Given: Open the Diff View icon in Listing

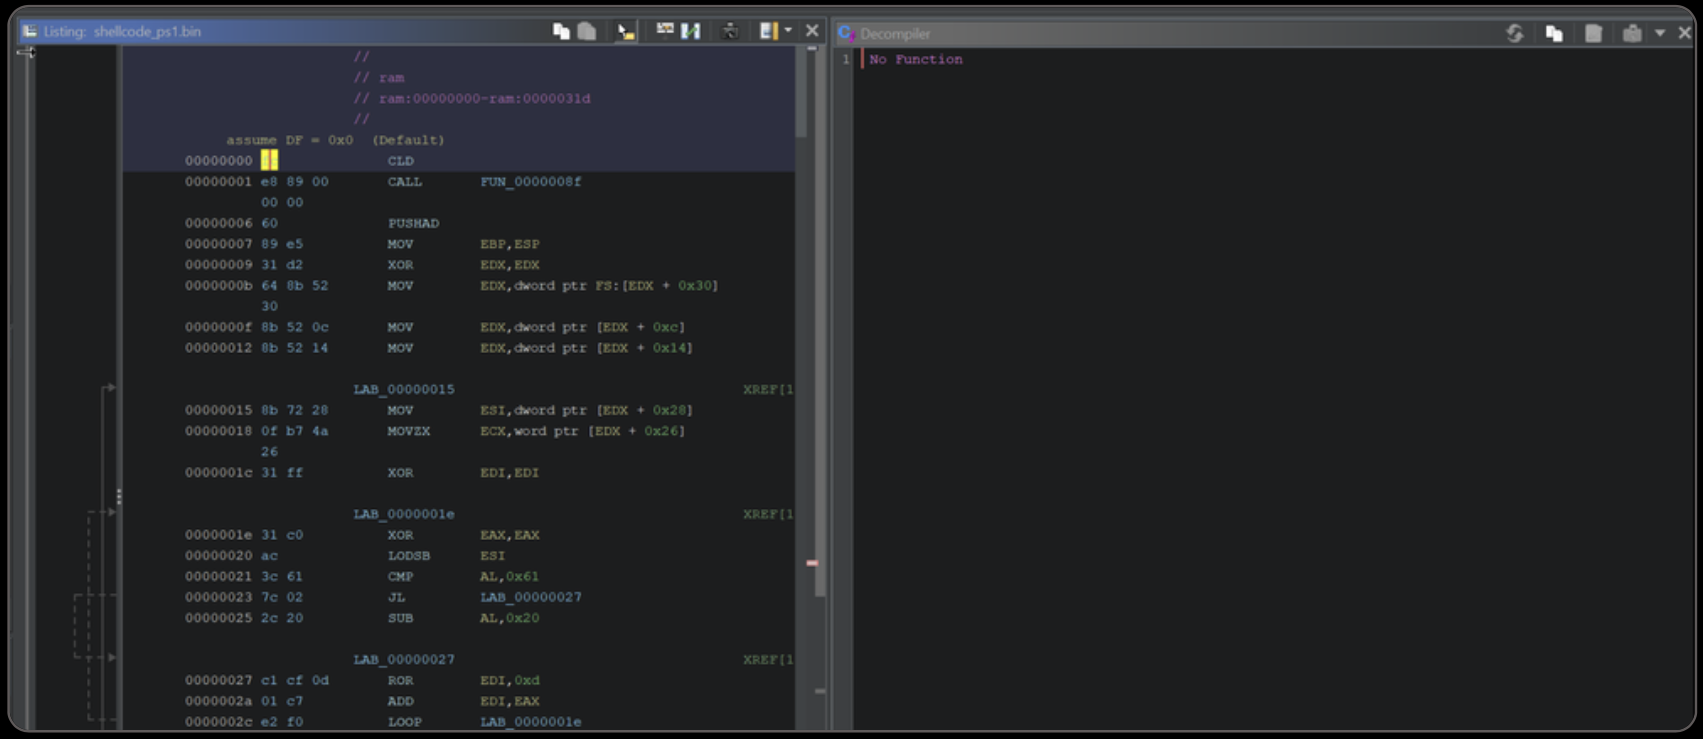Looking at the screenshot, I should click(690, 32).
